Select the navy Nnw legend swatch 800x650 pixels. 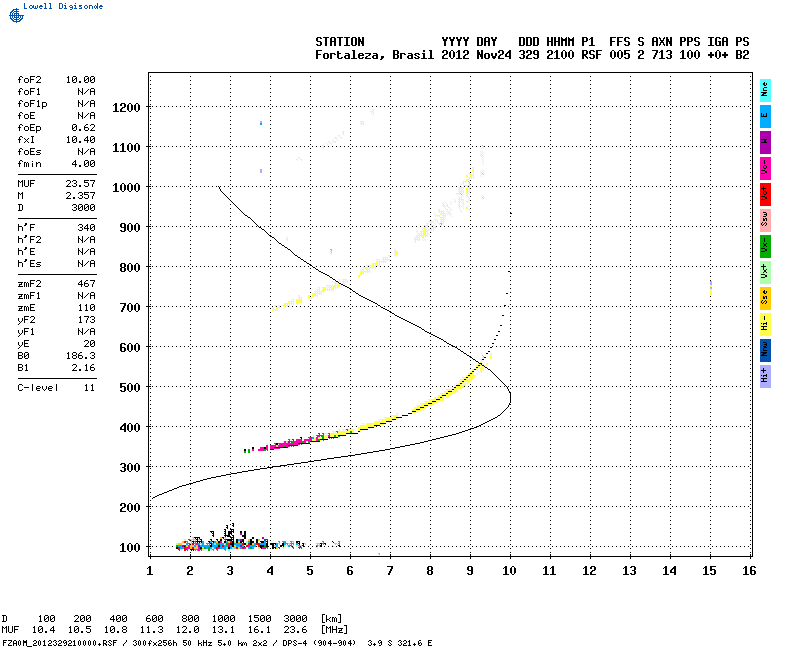point(765,351)
